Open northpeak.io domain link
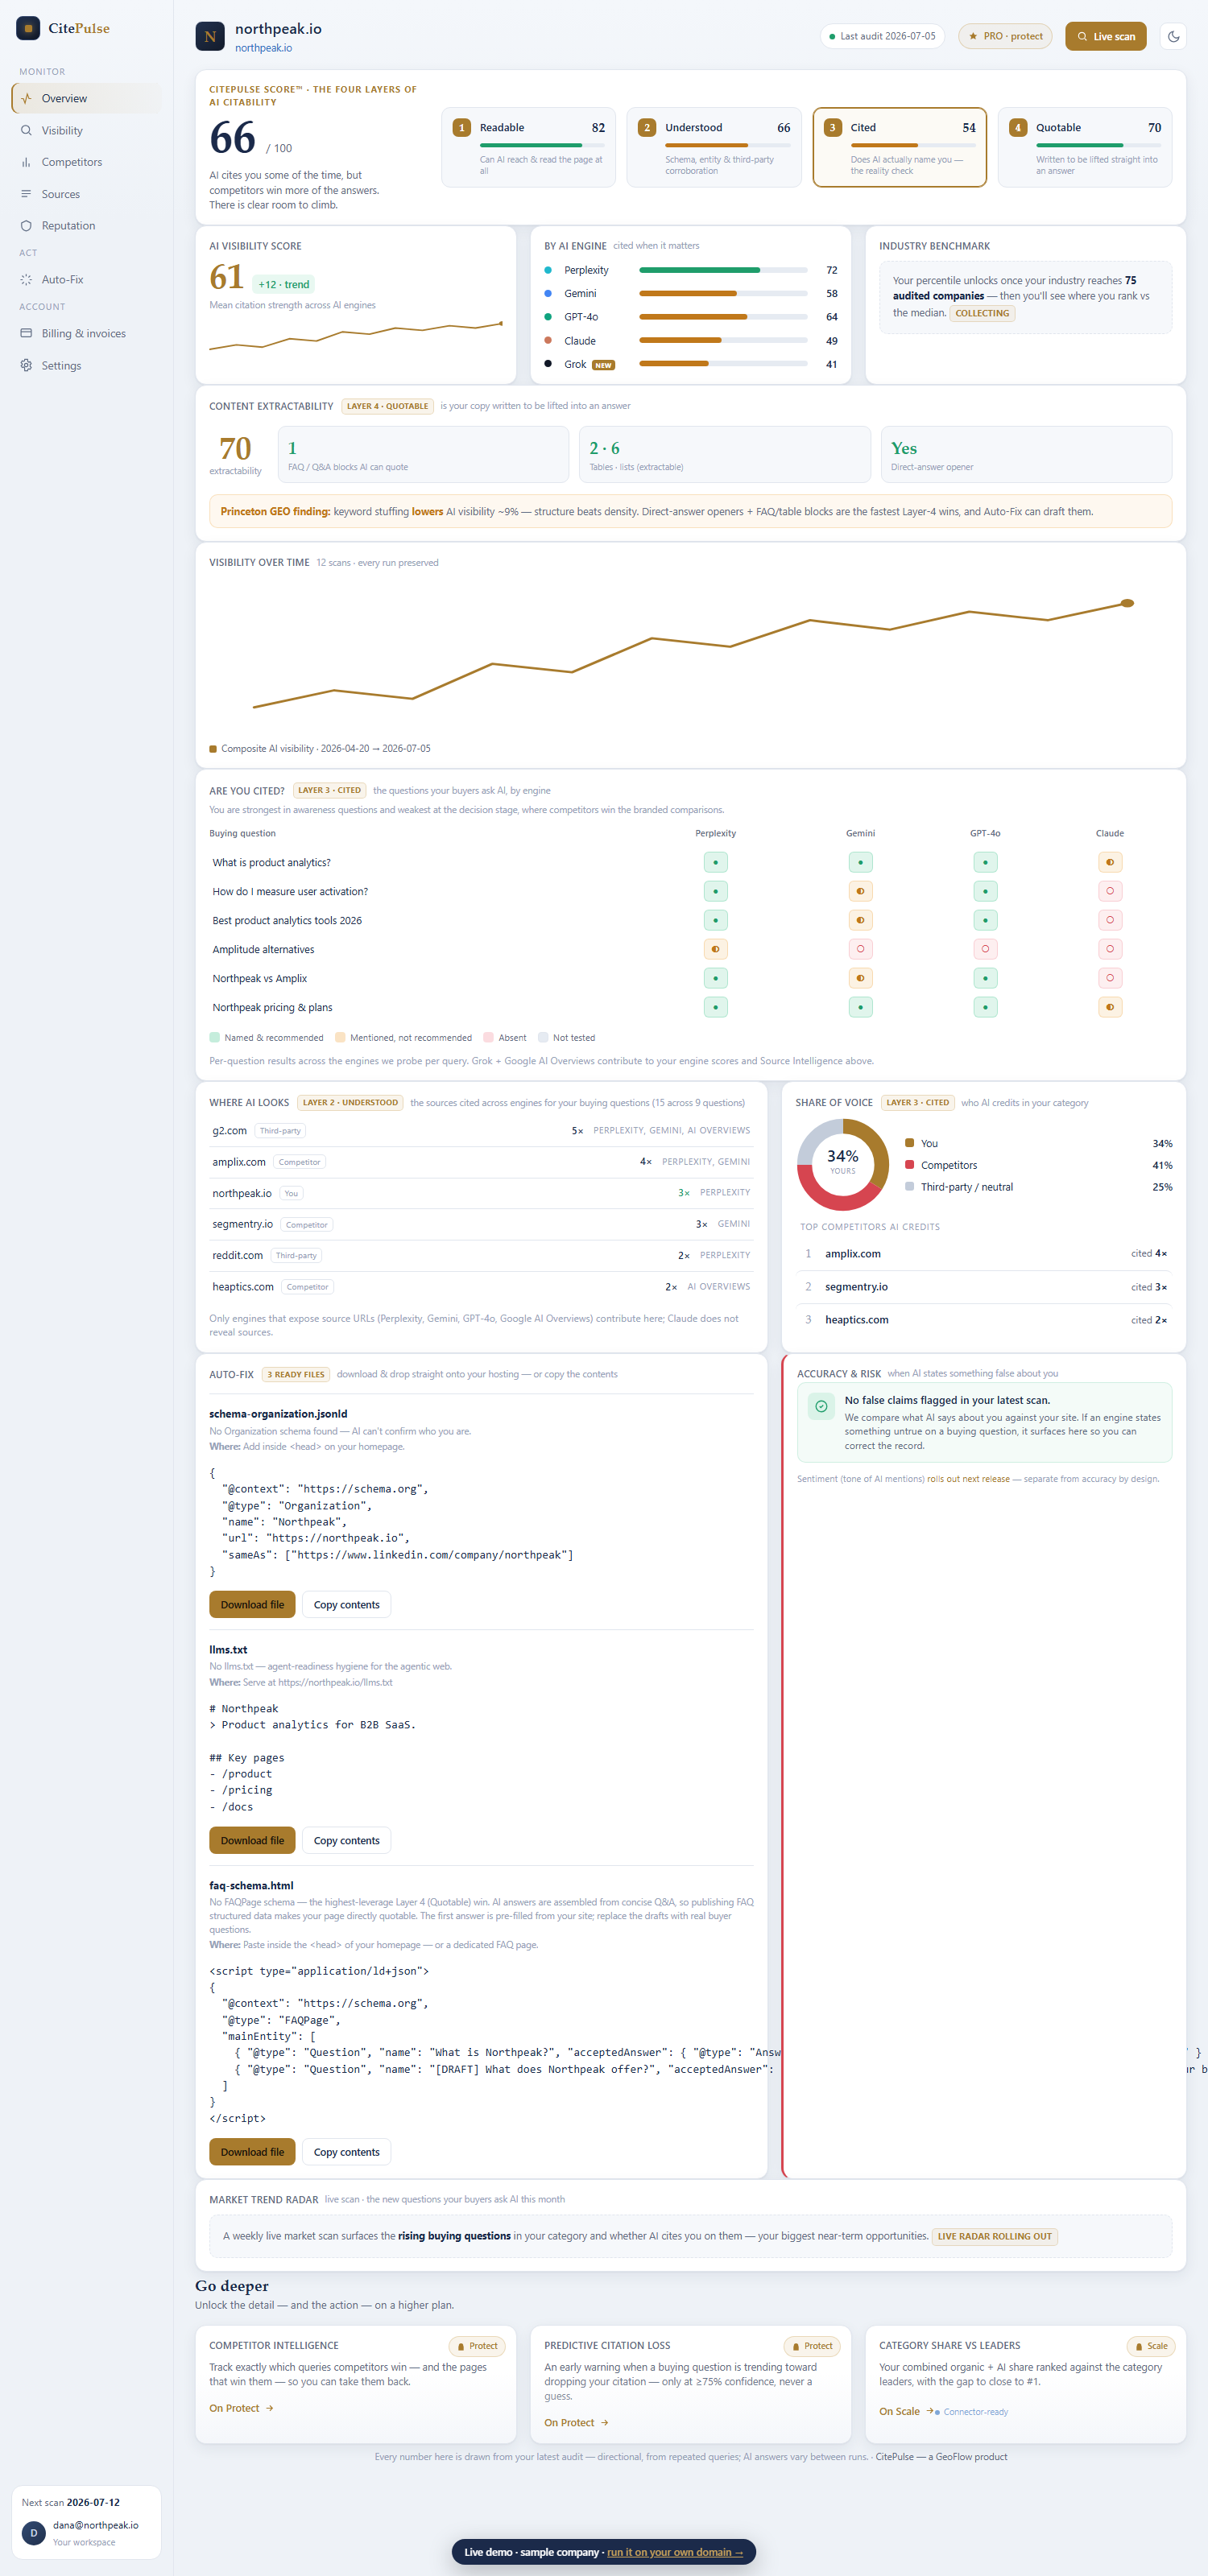The height and width of the screenshot is (2576, 1208). coord(264,48)
